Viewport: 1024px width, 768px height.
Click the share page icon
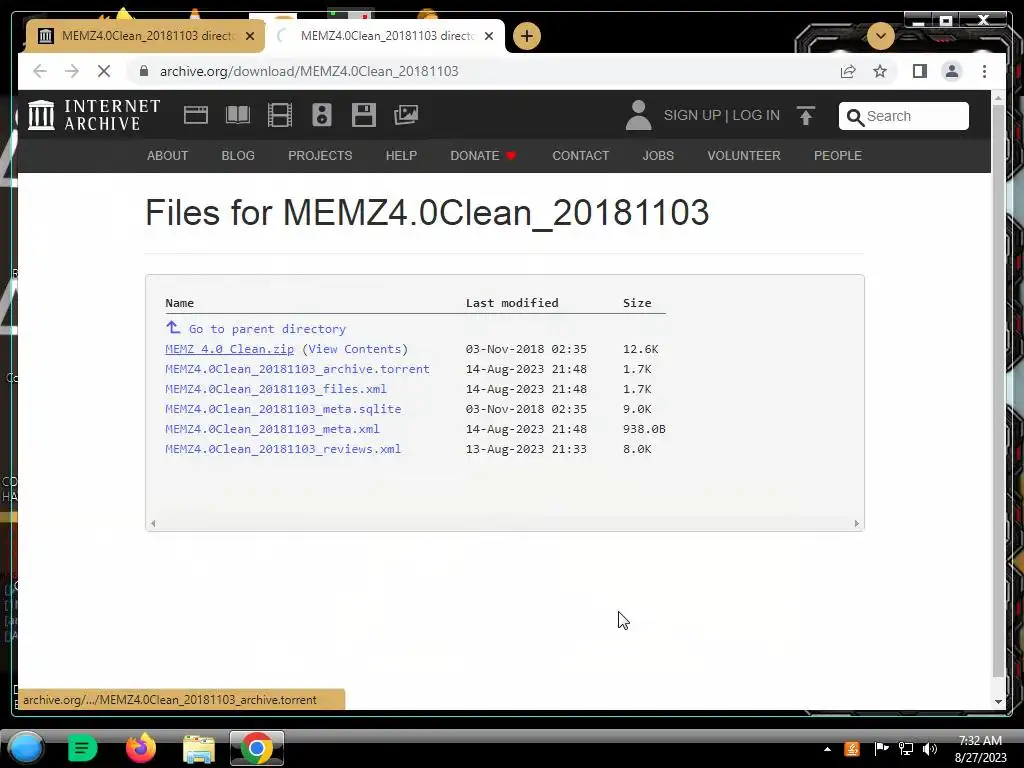[848, 71]
